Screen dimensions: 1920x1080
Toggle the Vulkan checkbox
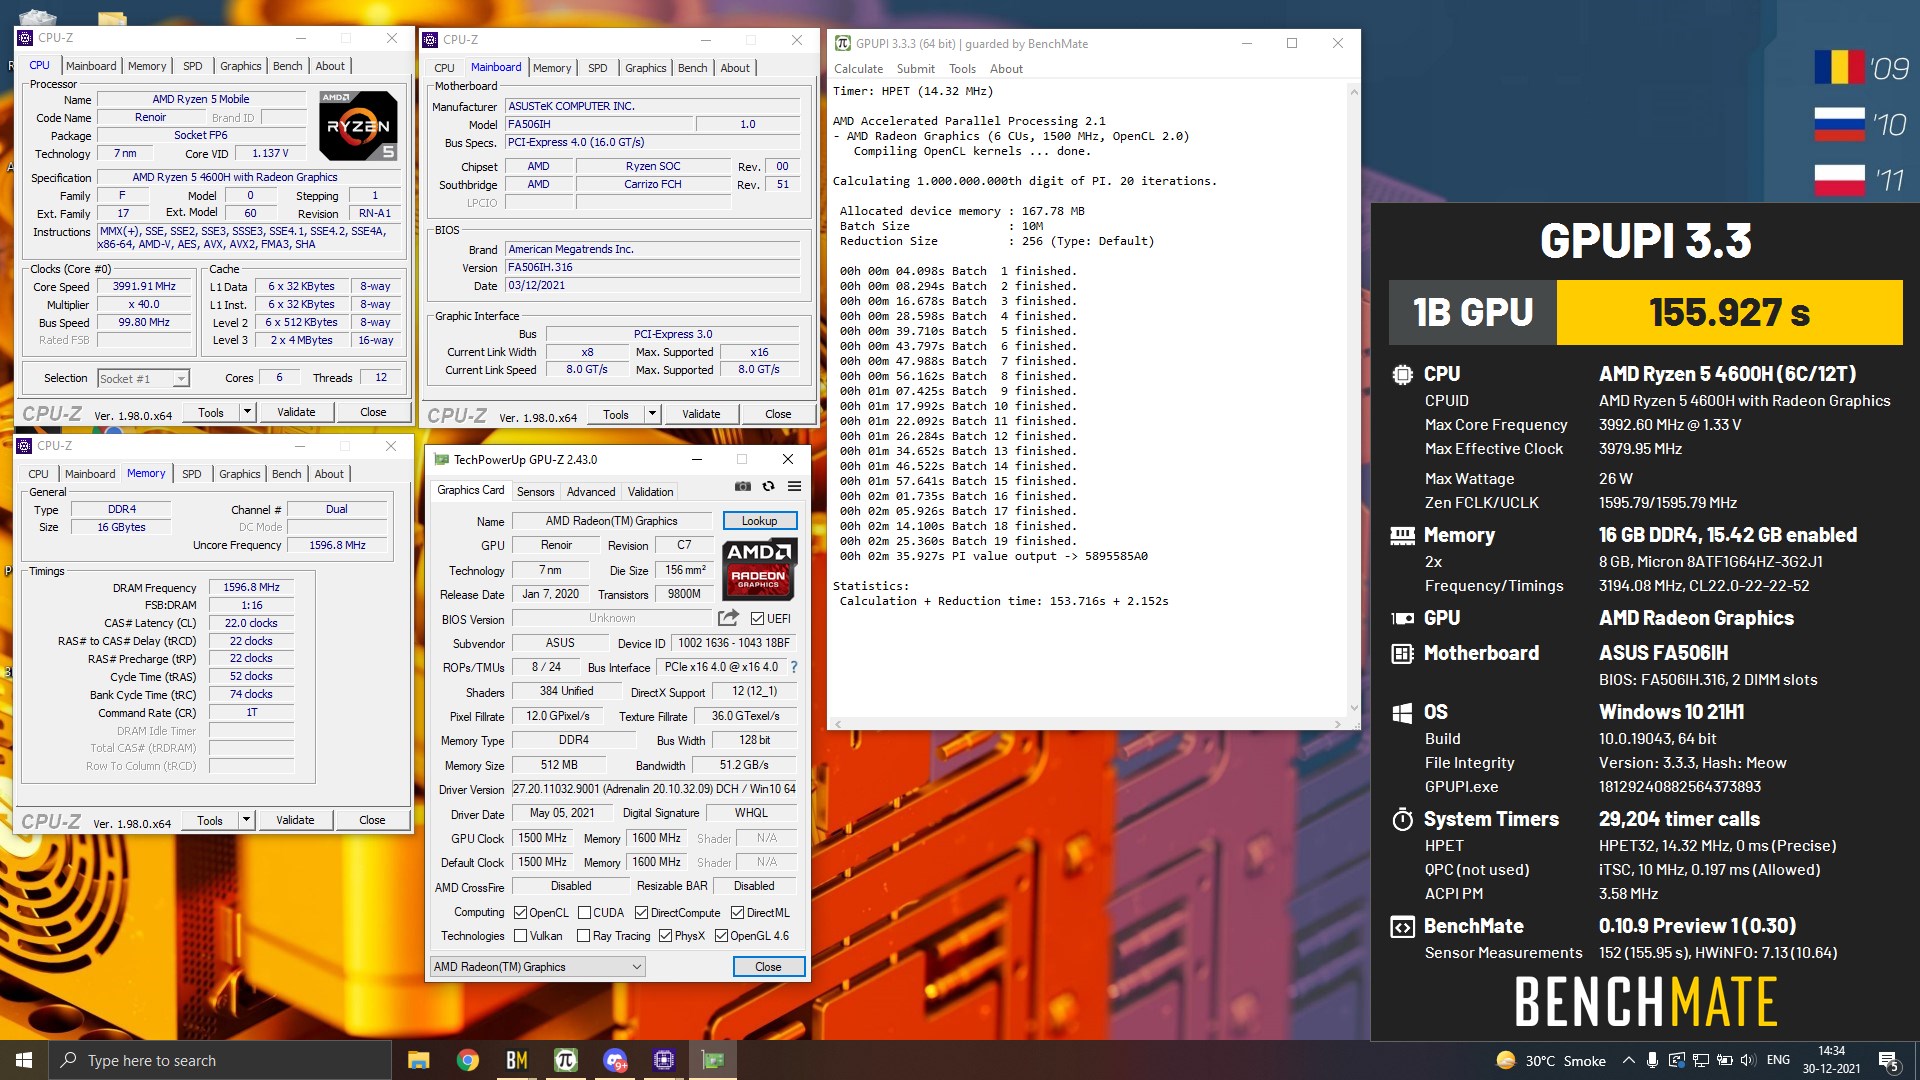click(x=520, y=936)
